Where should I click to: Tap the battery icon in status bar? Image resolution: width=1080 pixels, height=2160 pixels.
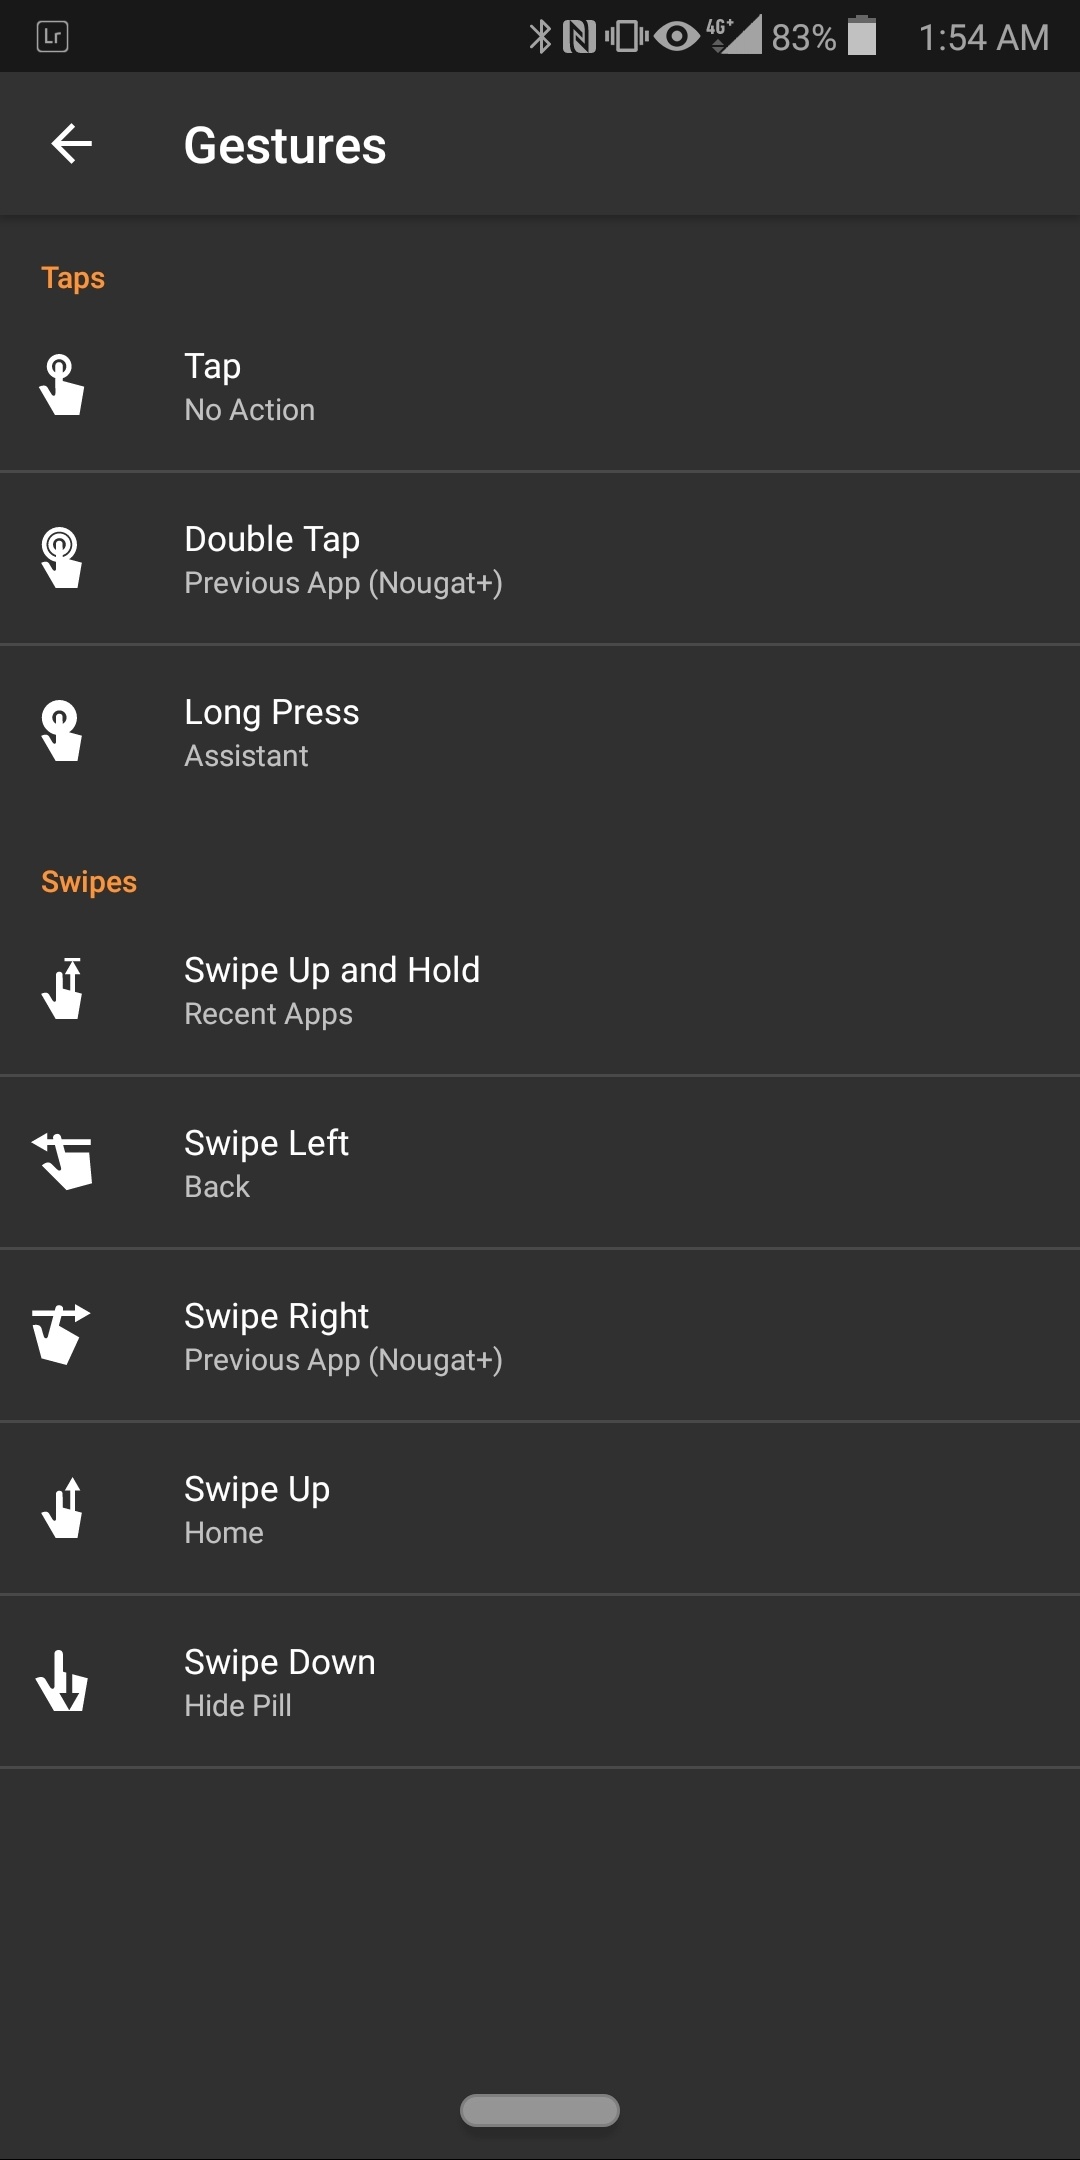[862, 37]
